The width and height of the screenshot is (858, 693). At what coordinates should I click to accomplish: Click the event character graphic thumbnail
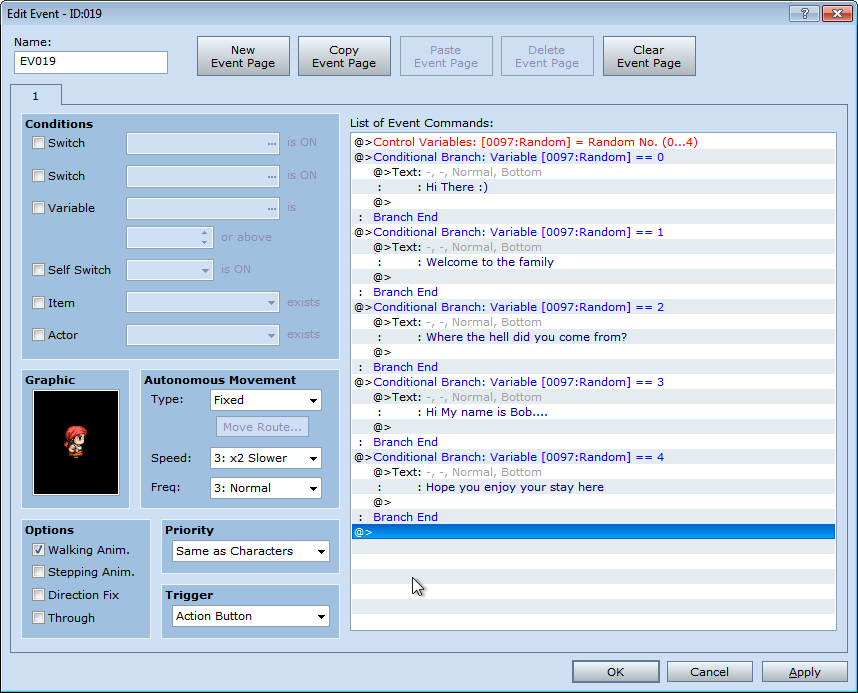(76, 441)
